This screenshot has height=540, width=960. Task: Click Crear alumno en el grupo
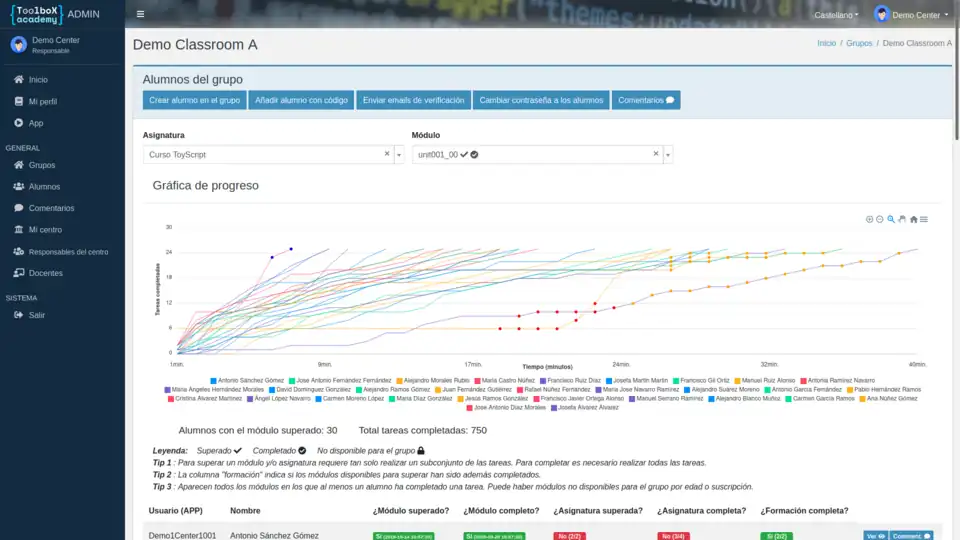coord(194,100)
